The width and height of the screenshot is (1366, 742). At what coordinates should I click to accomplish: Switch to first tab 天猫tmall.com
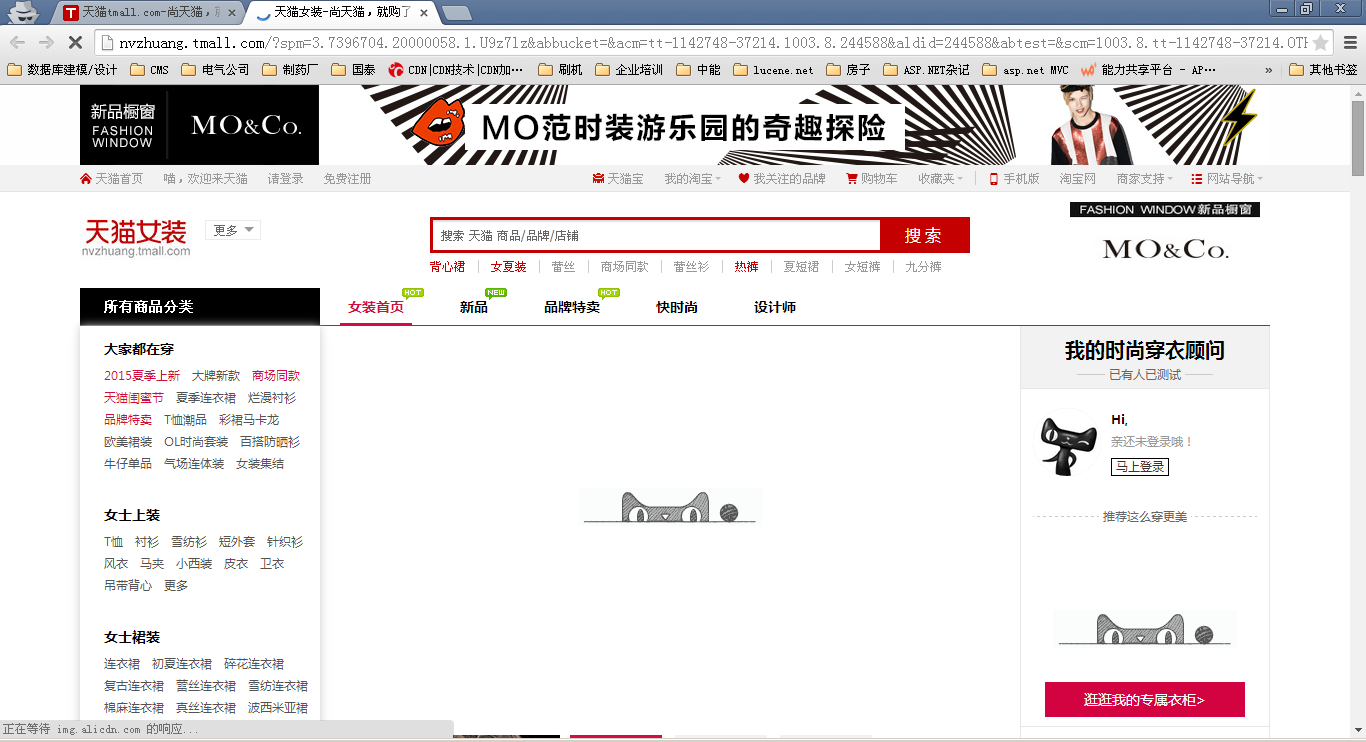point(150,13)
